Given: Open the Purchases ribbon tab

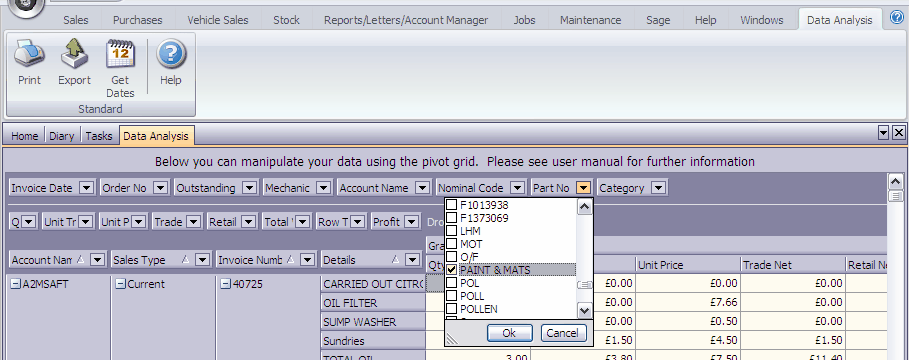Looking at the screenshot, I should point(138,20).
